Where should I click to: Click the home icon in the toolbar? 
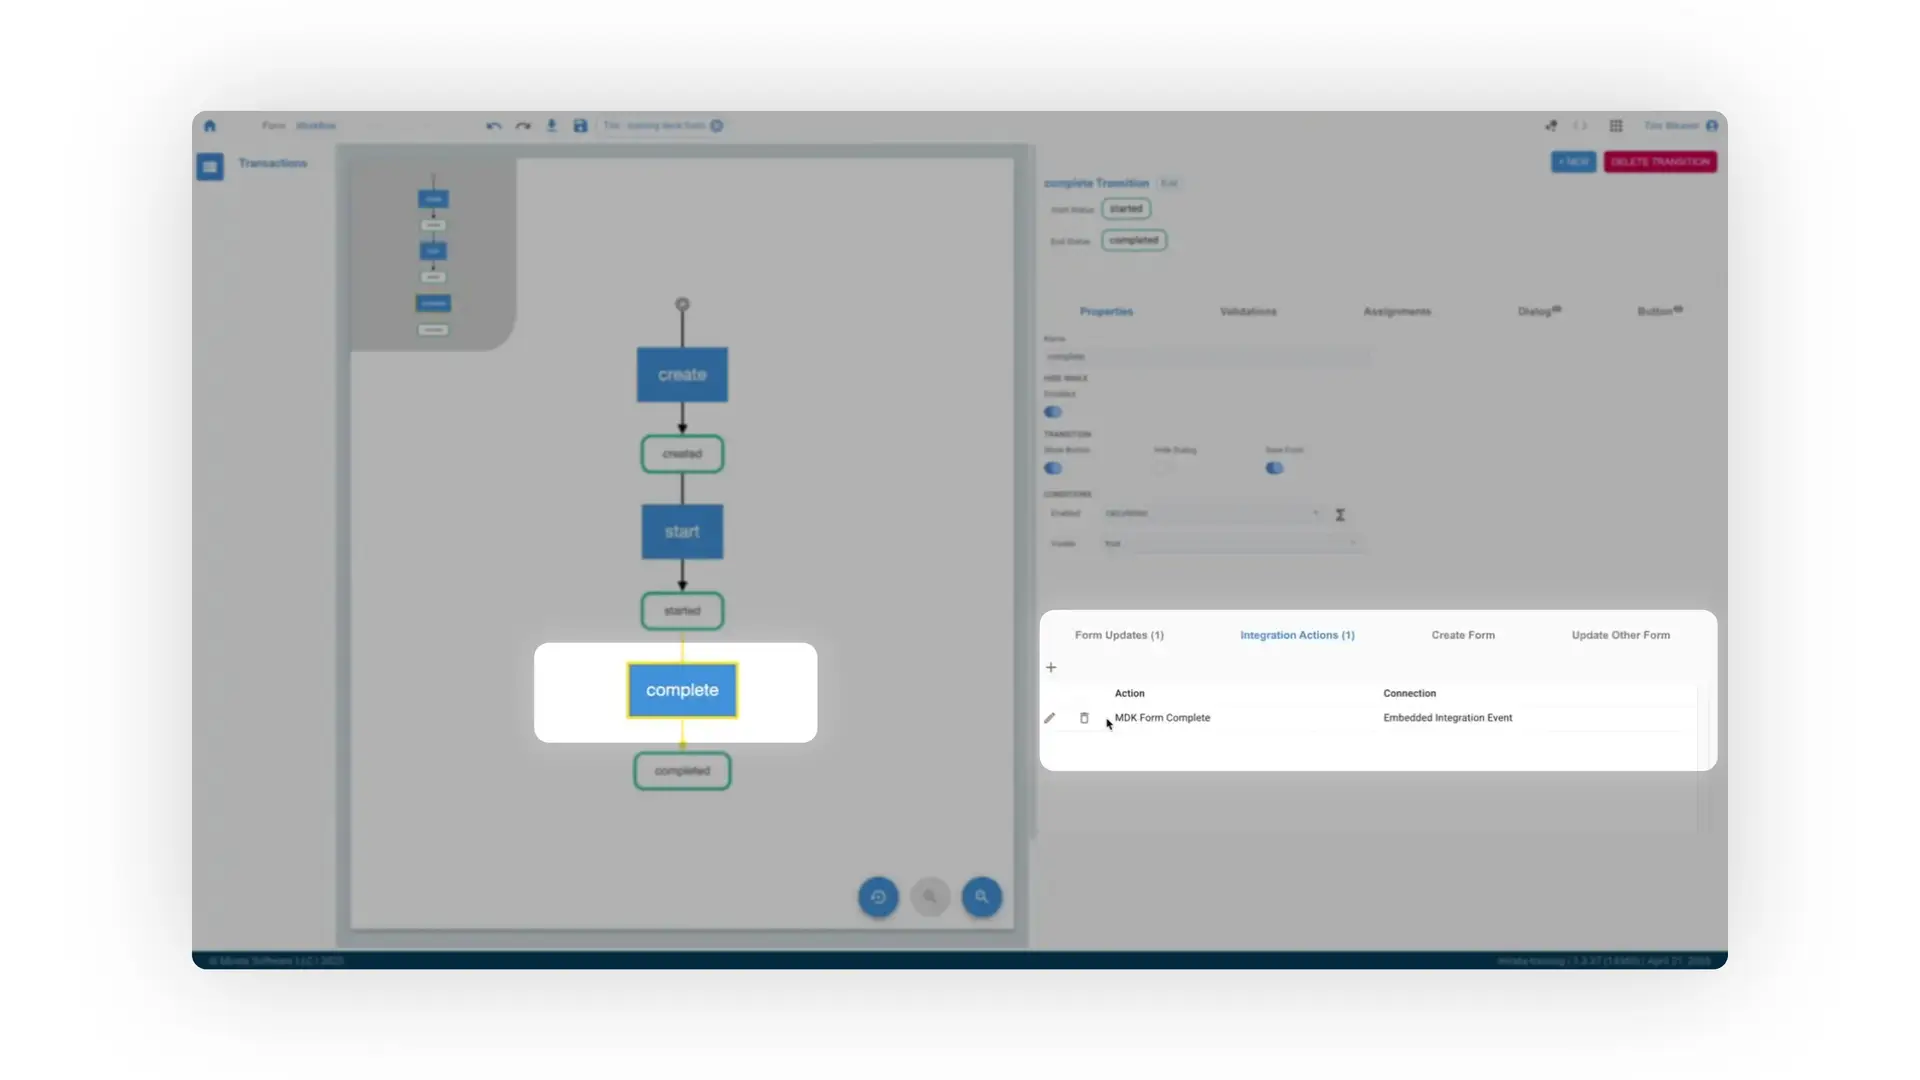[210, 125]
